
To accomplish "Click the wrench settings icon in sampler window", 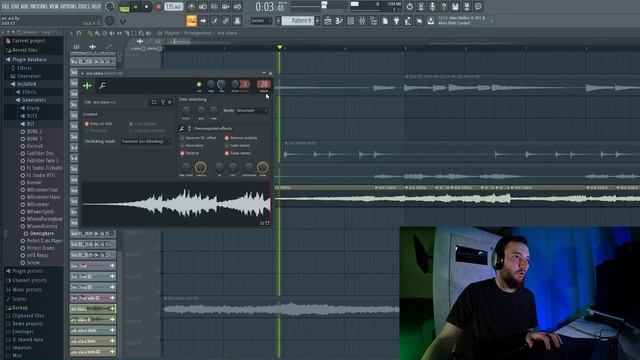I will 102,86.
